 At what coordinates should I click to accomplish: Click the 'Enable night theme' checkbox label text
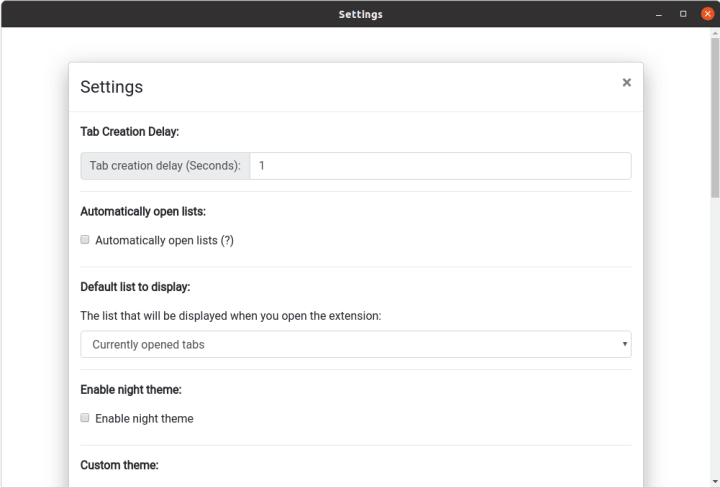tap(144, 419)
